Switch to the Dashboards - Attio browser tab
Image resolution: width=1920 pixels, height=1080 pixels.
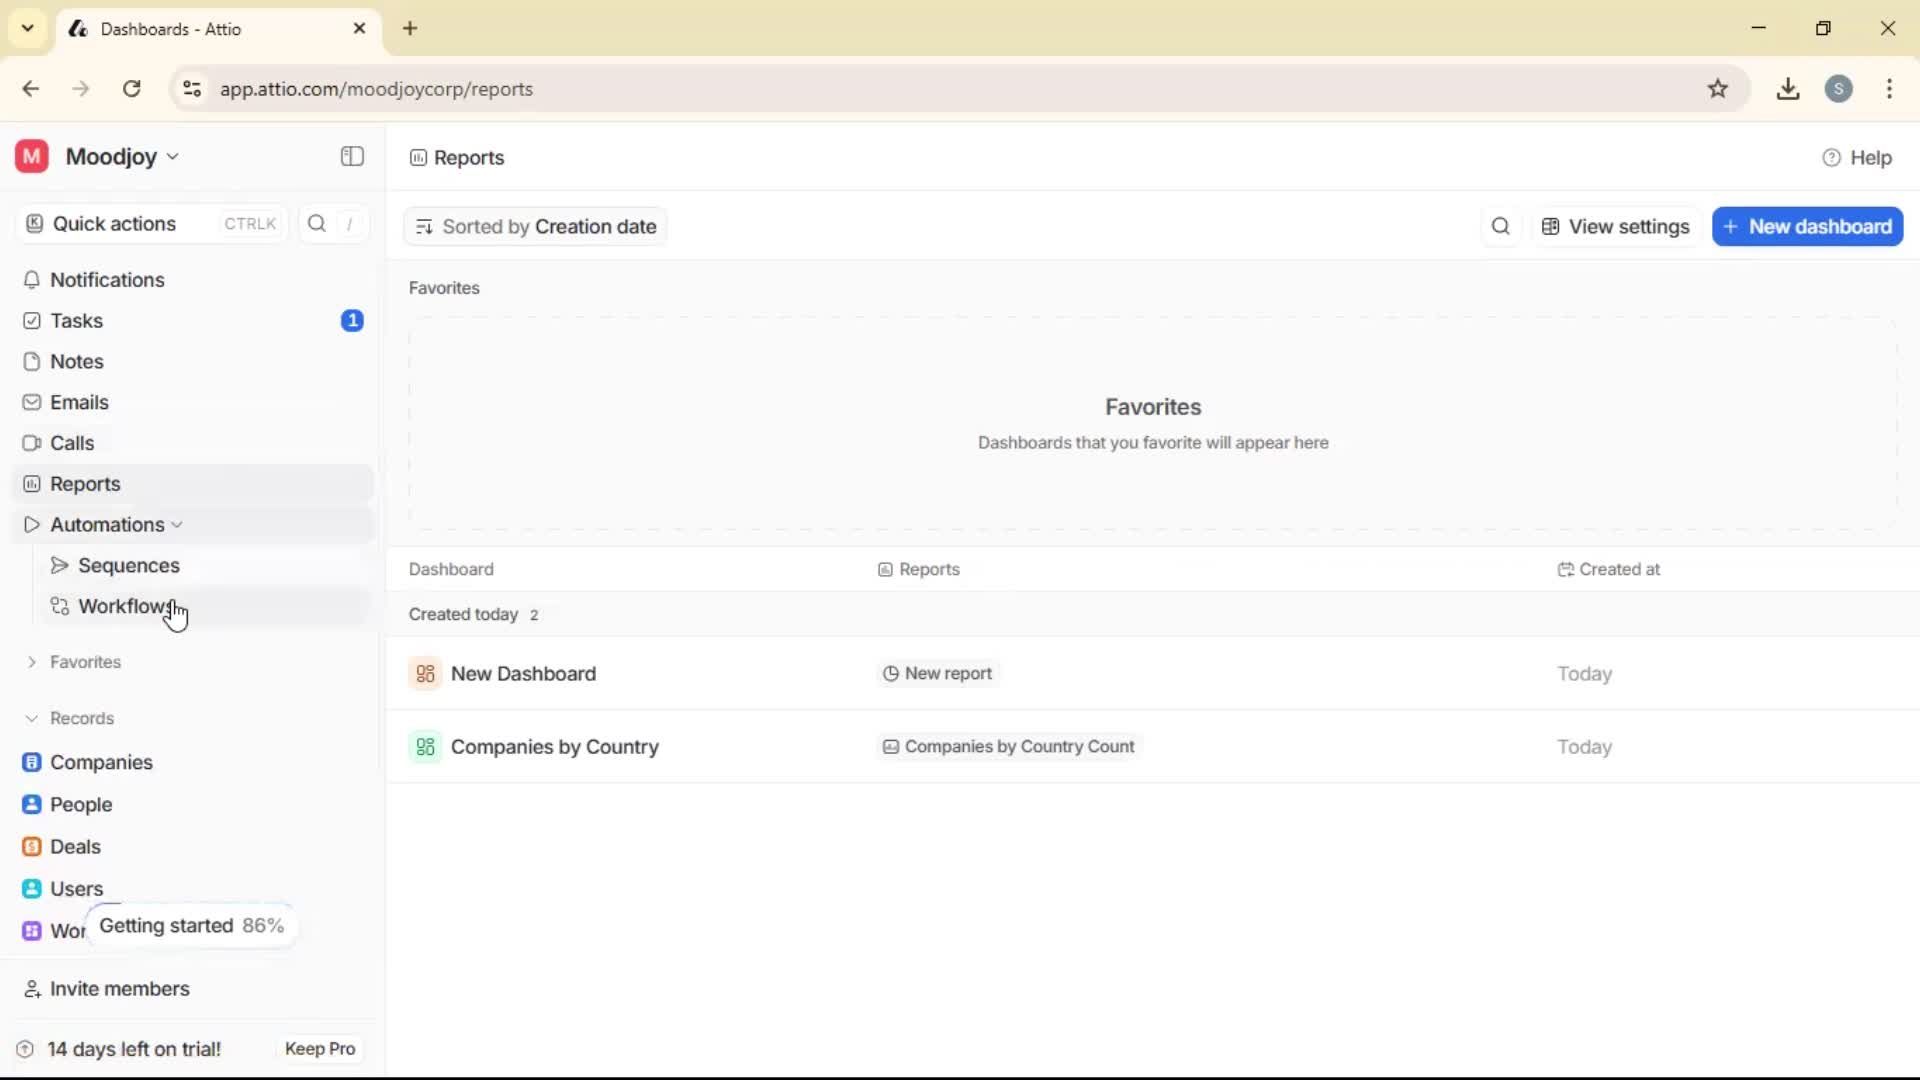(x=200, y=29)
